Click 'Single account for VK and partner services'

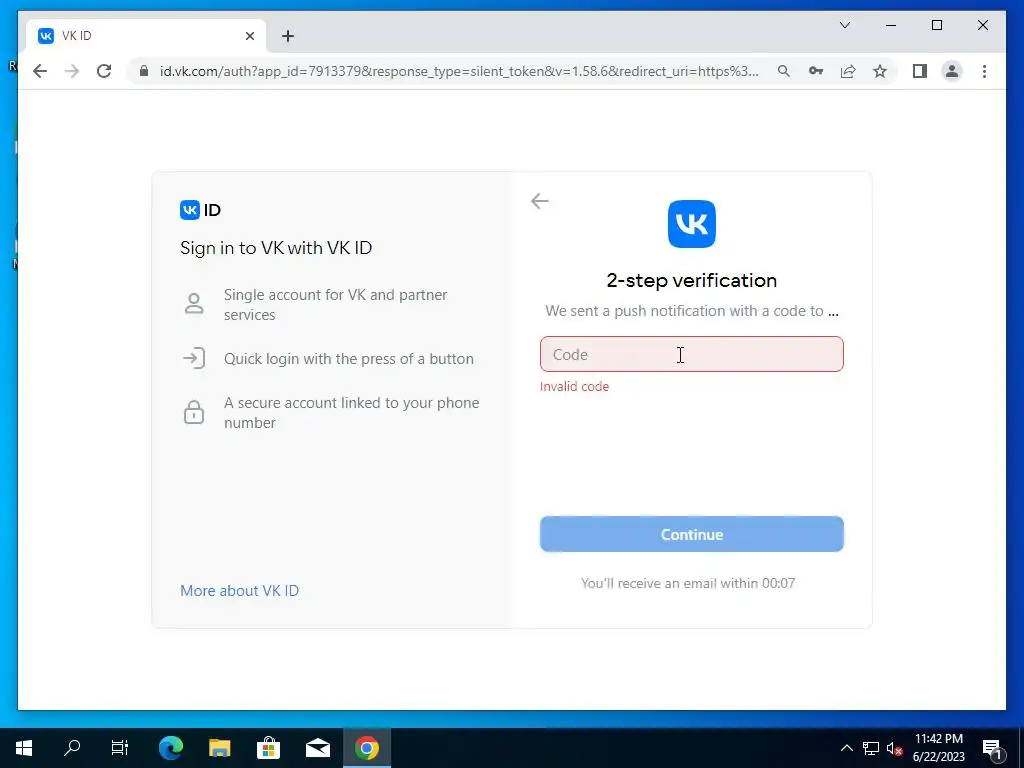pos(336,304)
